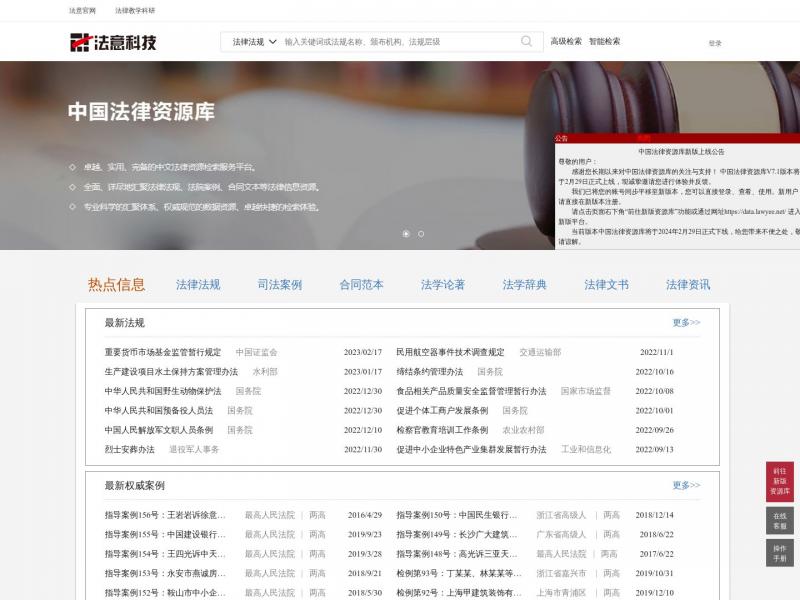Click the 法意科技 logo
Viewport: 800px width, 600px height.
113,42
